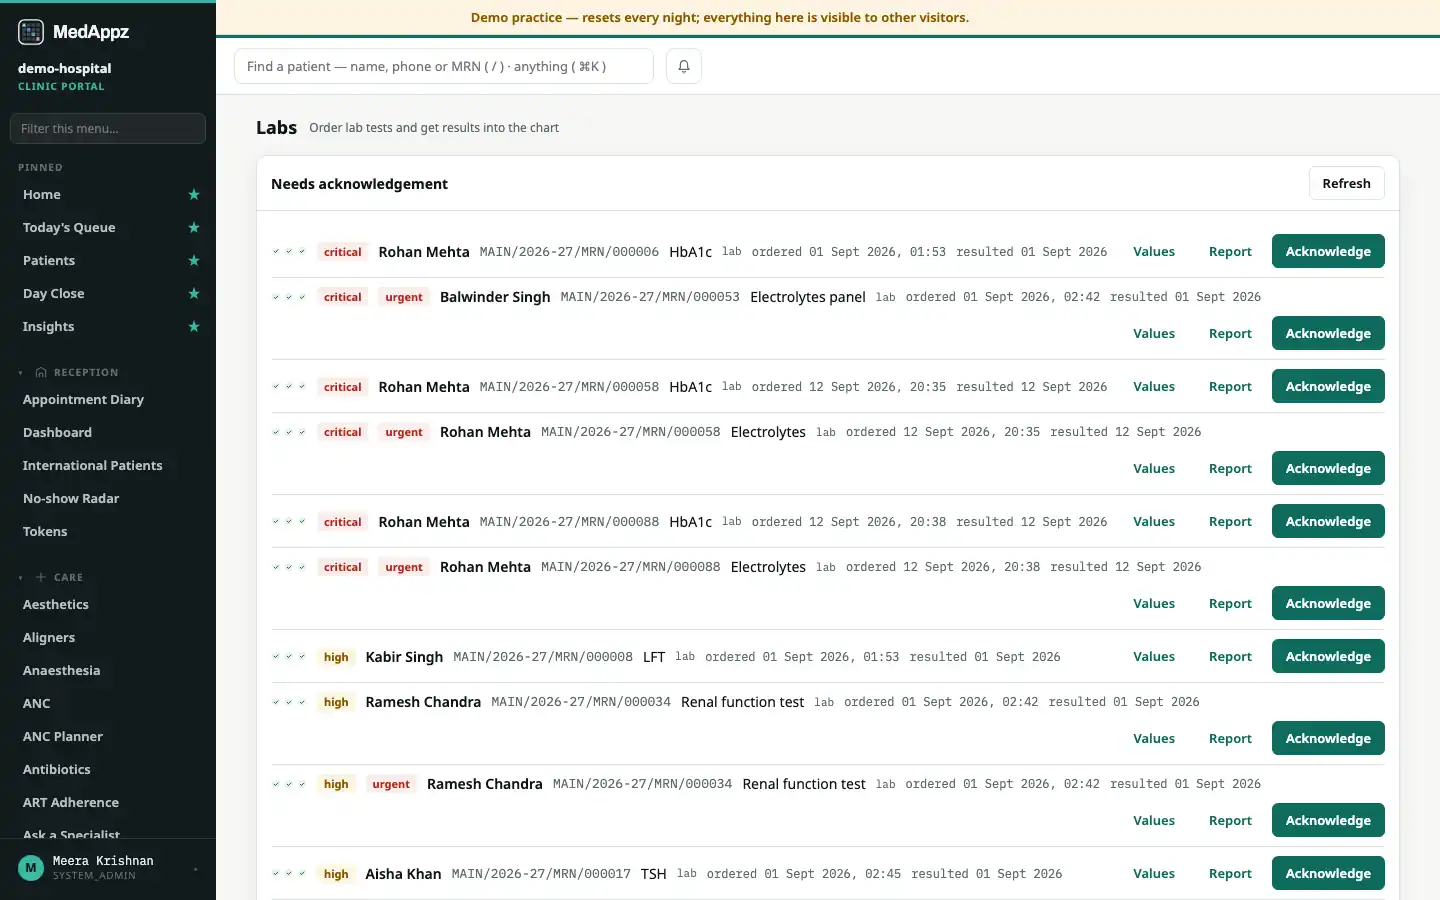1440x900 pixels.
Task: Focus the Filter this menu field
Action: click(x=108, y=128)
